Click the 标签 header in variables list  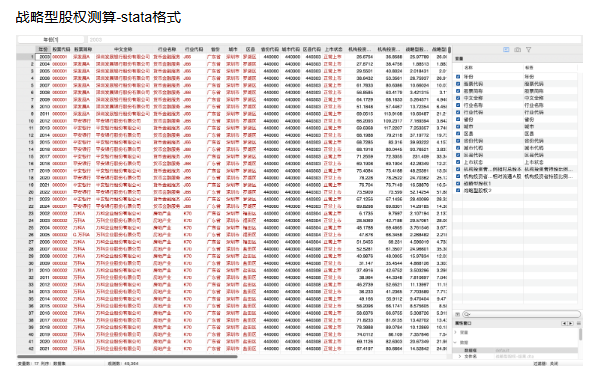point(529,68)
